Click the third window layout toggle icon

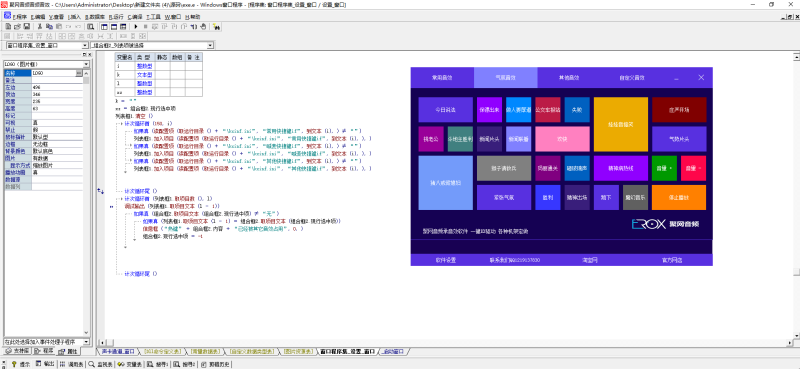coord(123,27)
